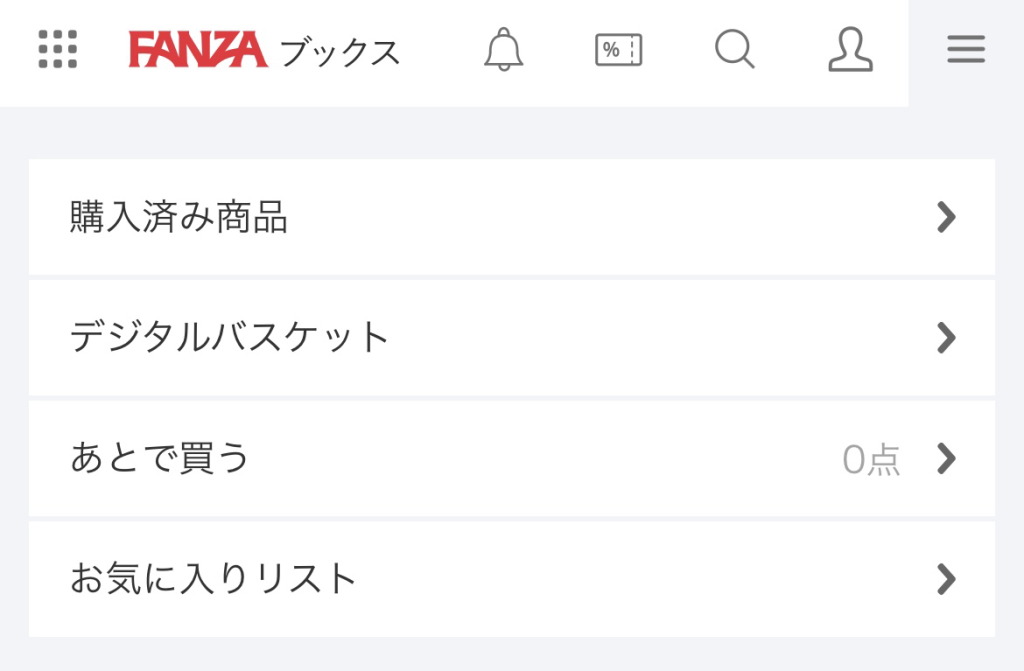Click the red FANZA logo

pyautogui.click(x=198, y=49)
